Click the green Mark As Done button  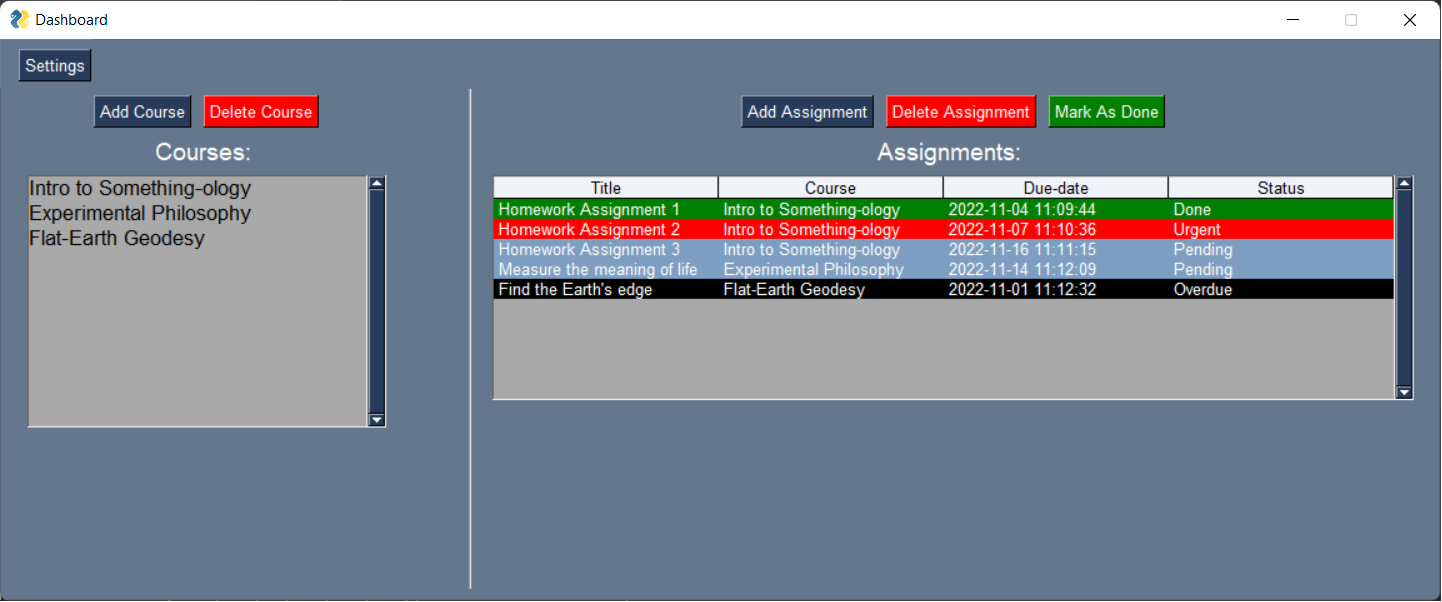point(1106,111)
